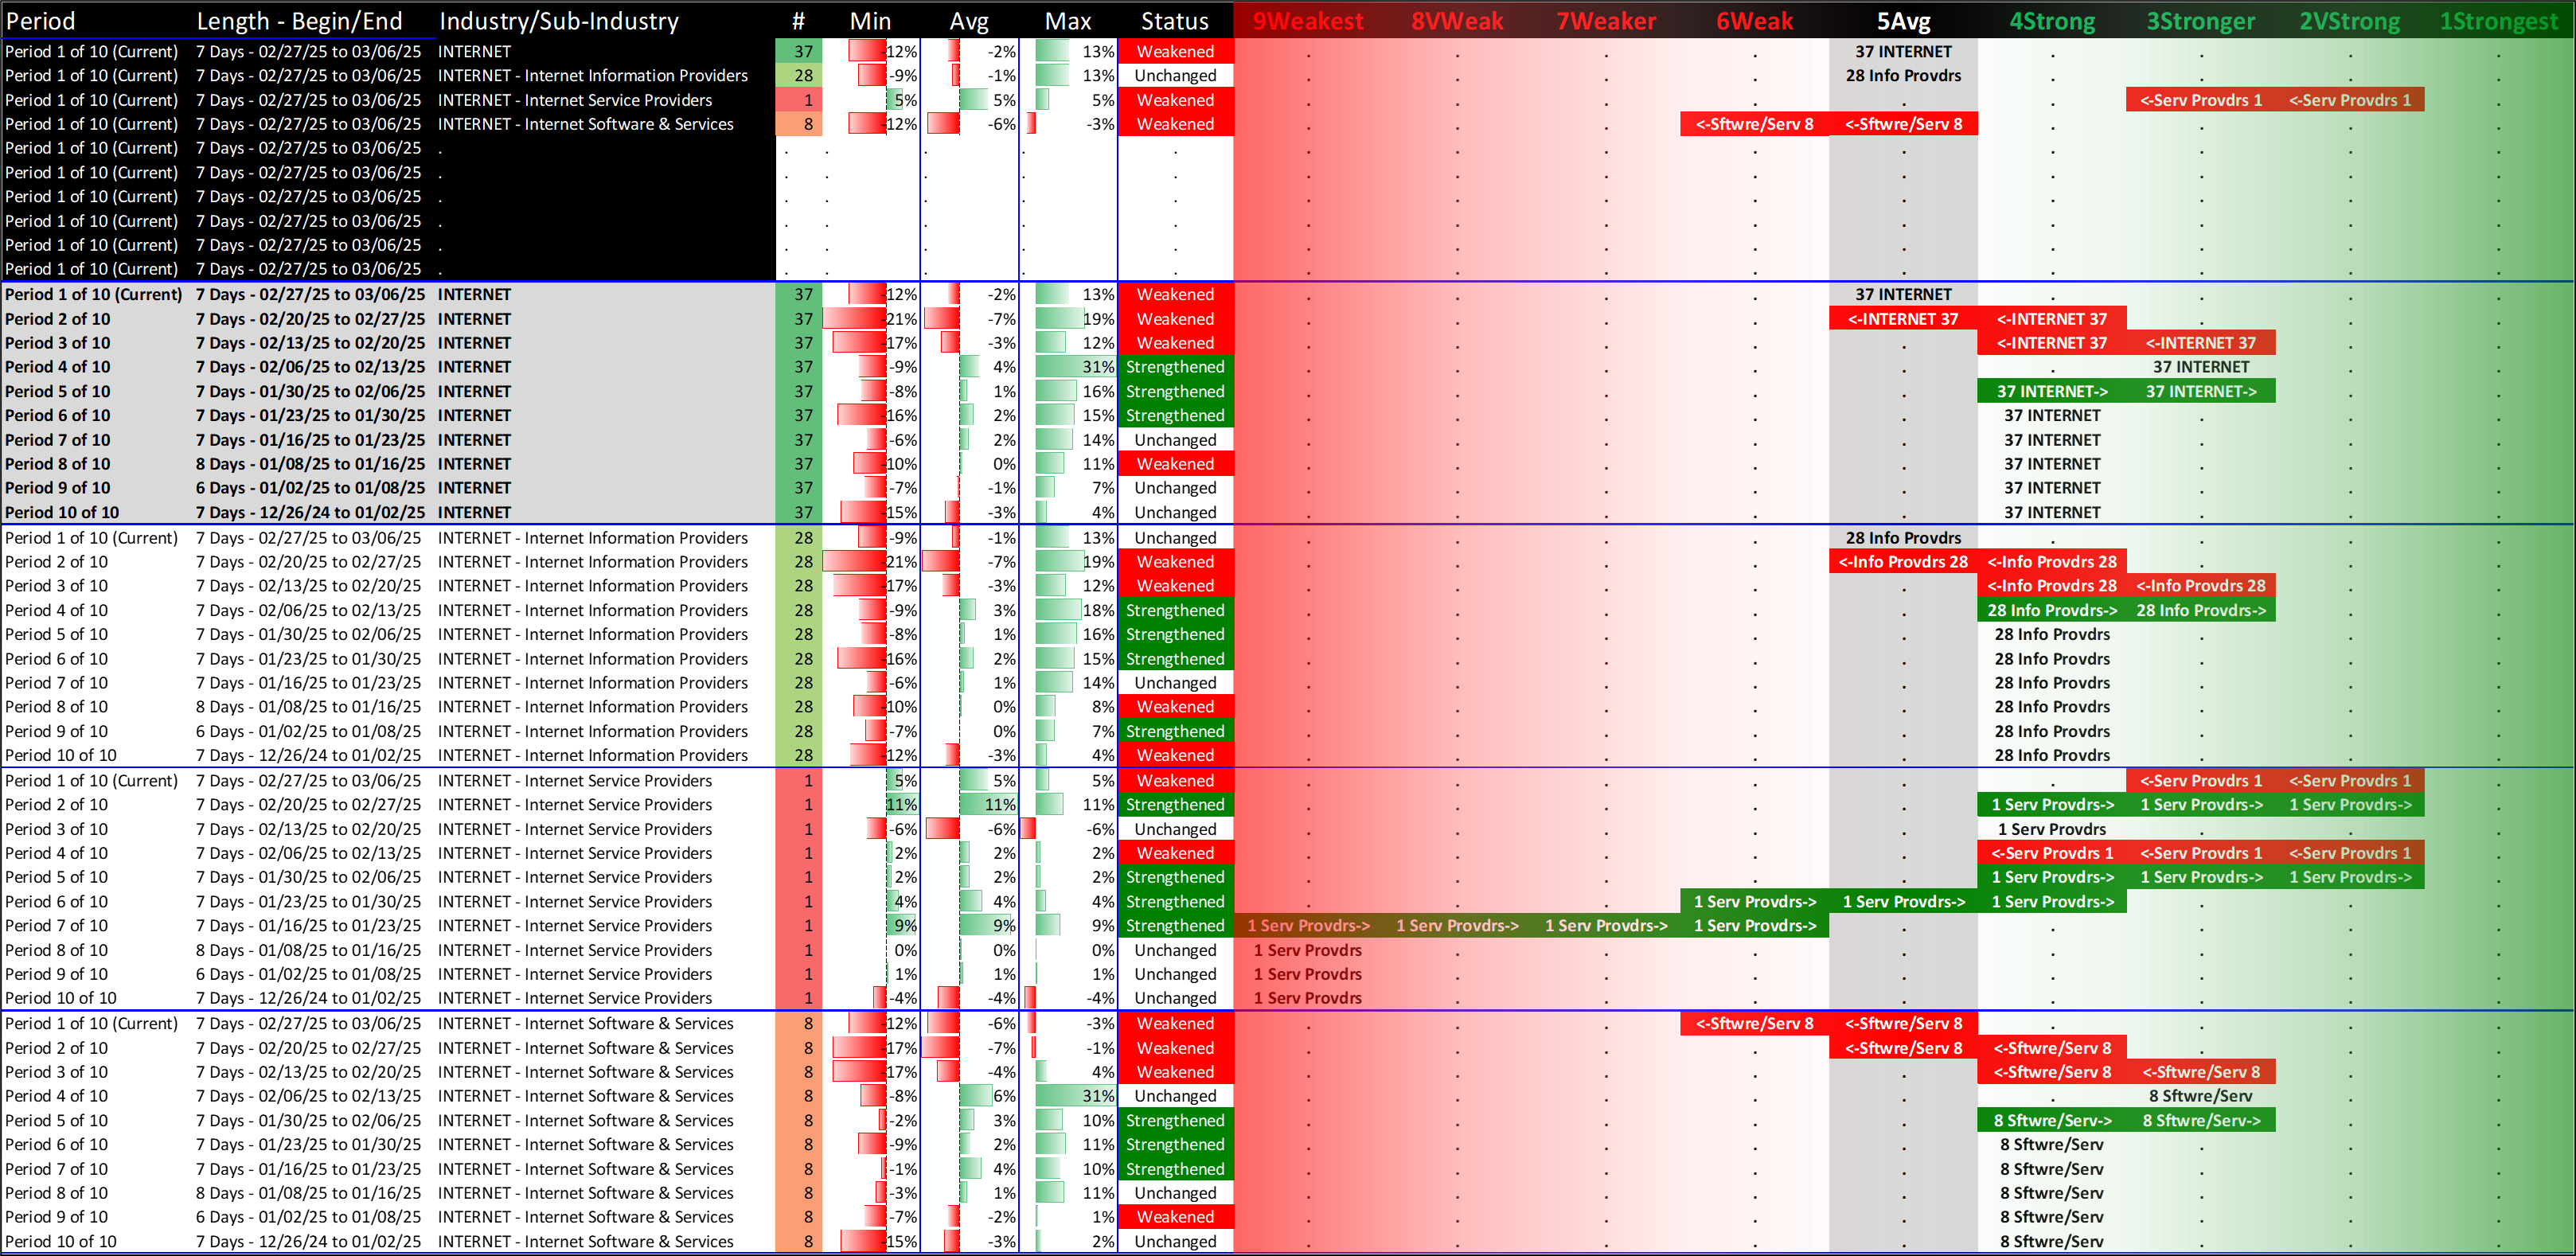Click the 8VWeak rating column header
This screenshot has height=1256, width=2576.
tap(1456, 21)
